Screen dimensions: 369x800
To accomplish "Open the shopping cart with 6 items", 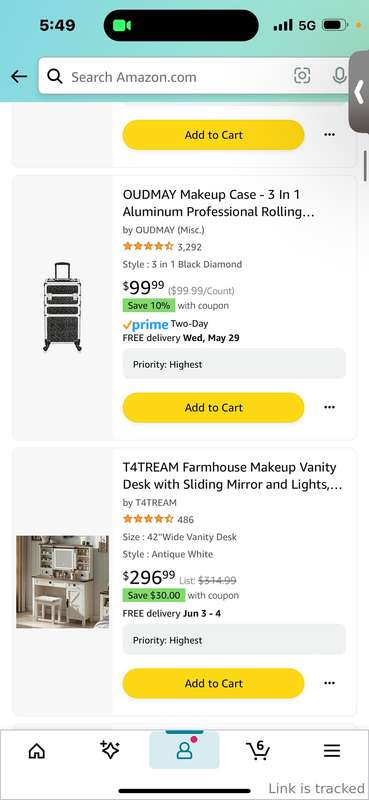I will coord(258,749).
